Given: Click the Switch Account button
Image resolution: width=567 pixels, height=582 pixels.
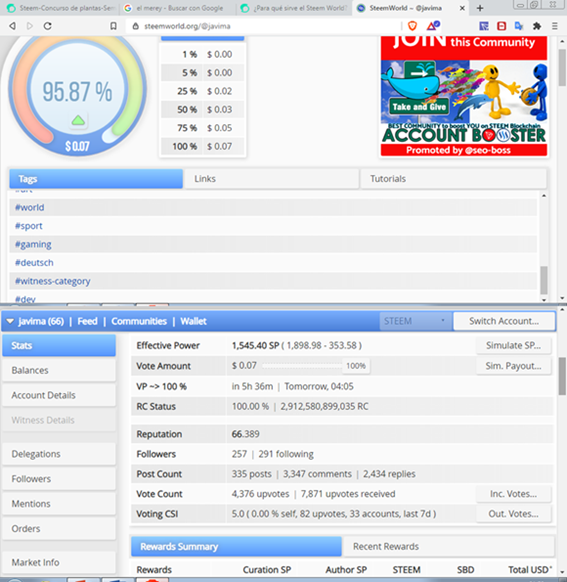Looking at the screenshot, I should click(504, 321).
